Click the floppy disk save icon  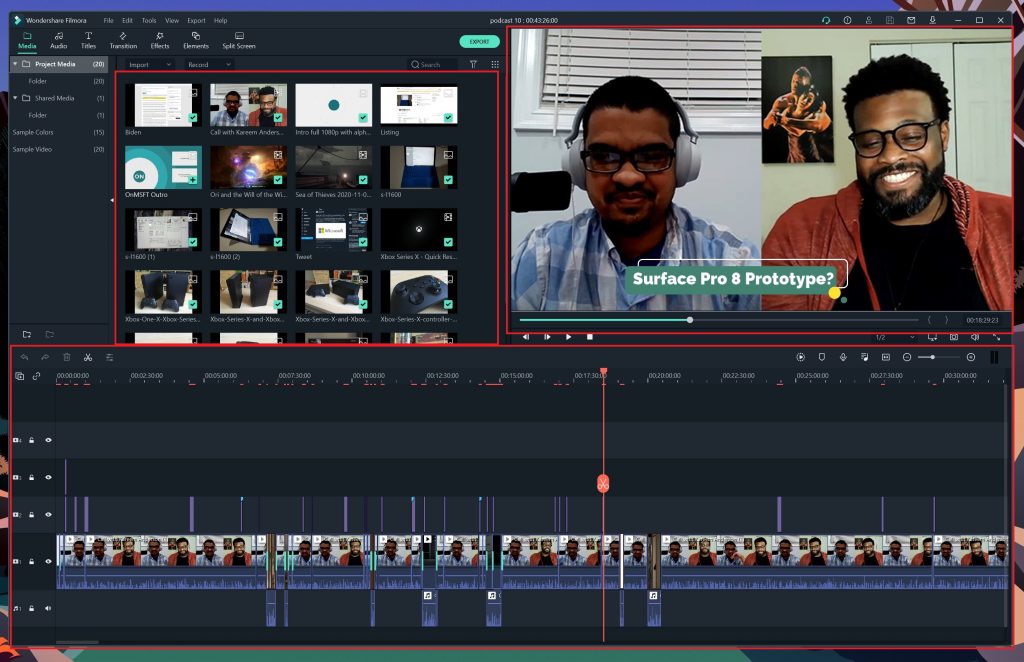pos(889,20)
